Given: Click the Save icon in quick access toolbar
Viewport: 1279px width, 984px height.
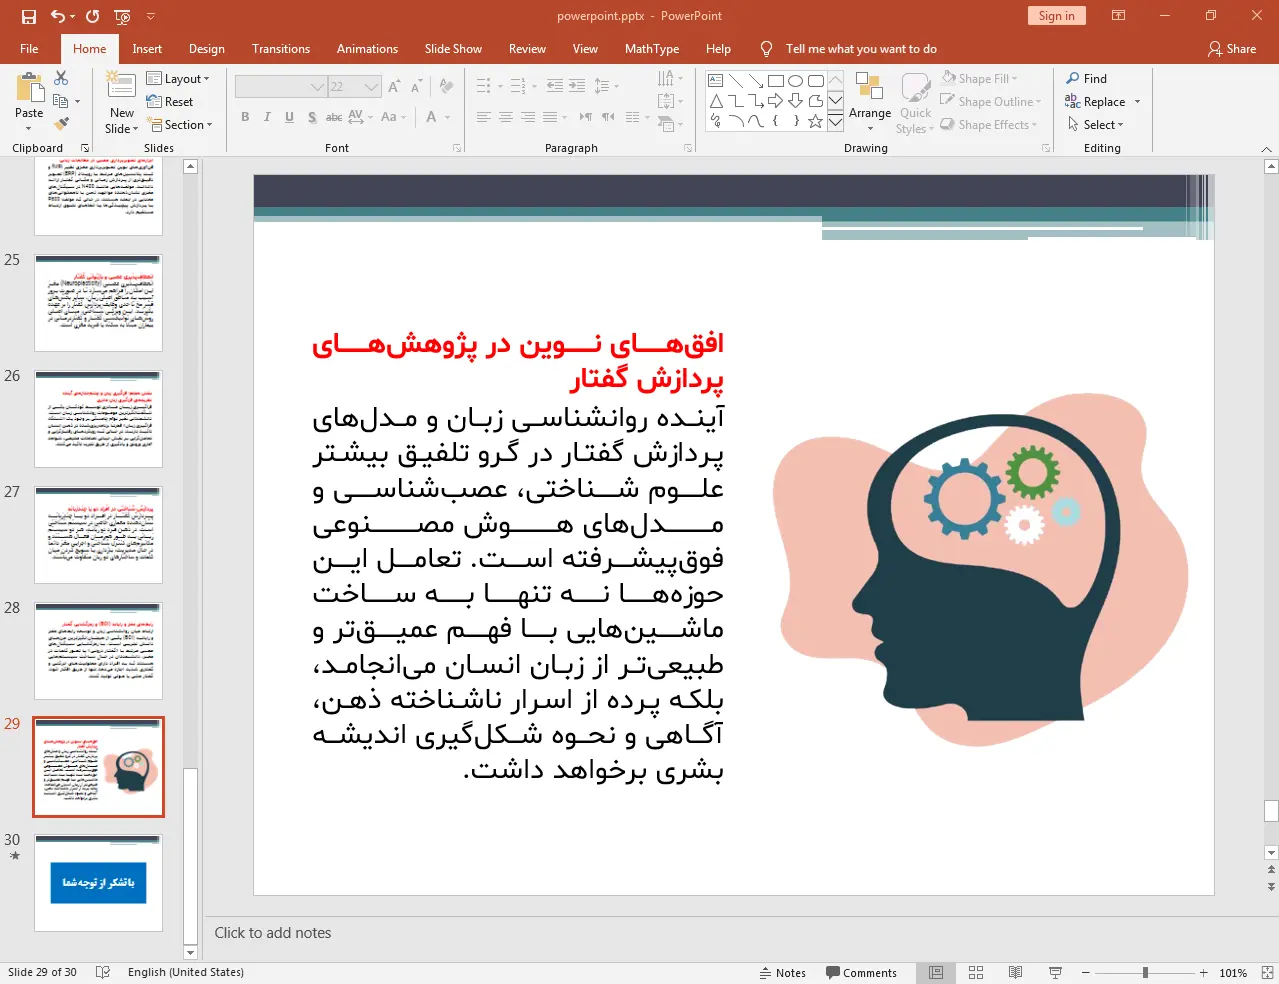Looking at the screenshot, I should pyautogui.click(x=28, y=16).
